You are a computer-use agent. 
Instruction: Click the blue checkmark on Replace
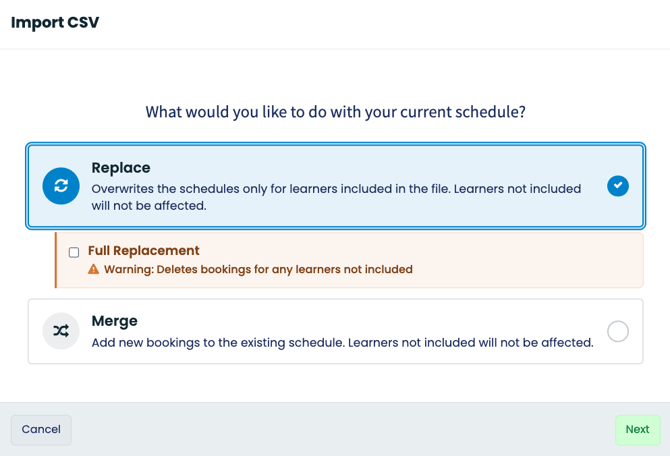point(618,186)
